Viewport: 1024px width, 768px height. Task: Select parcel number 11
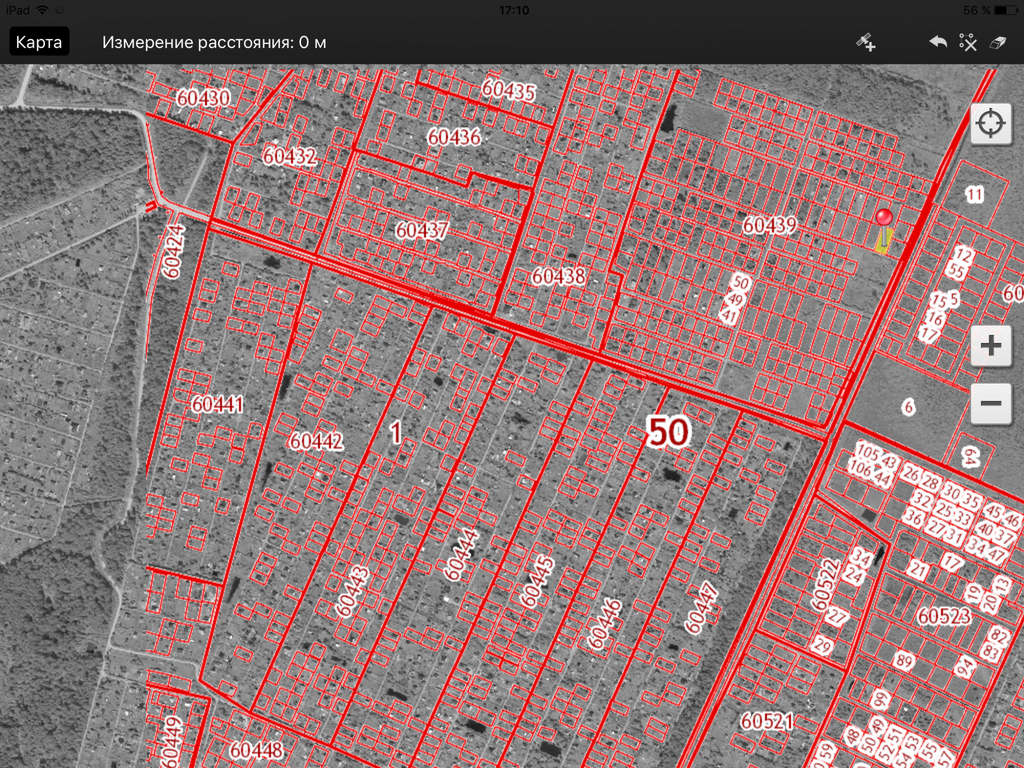pos(974,194)
